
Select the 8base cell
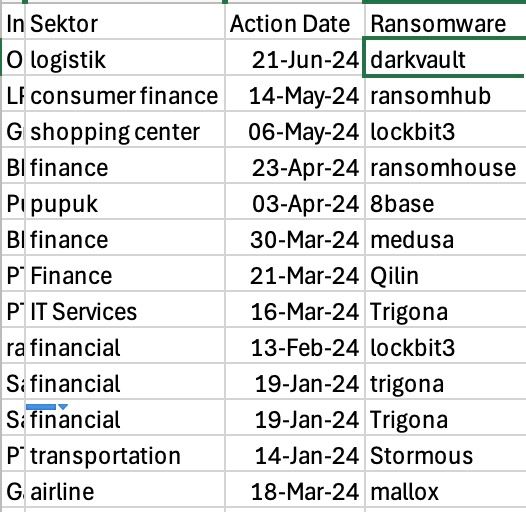click(x=445, y=202)
